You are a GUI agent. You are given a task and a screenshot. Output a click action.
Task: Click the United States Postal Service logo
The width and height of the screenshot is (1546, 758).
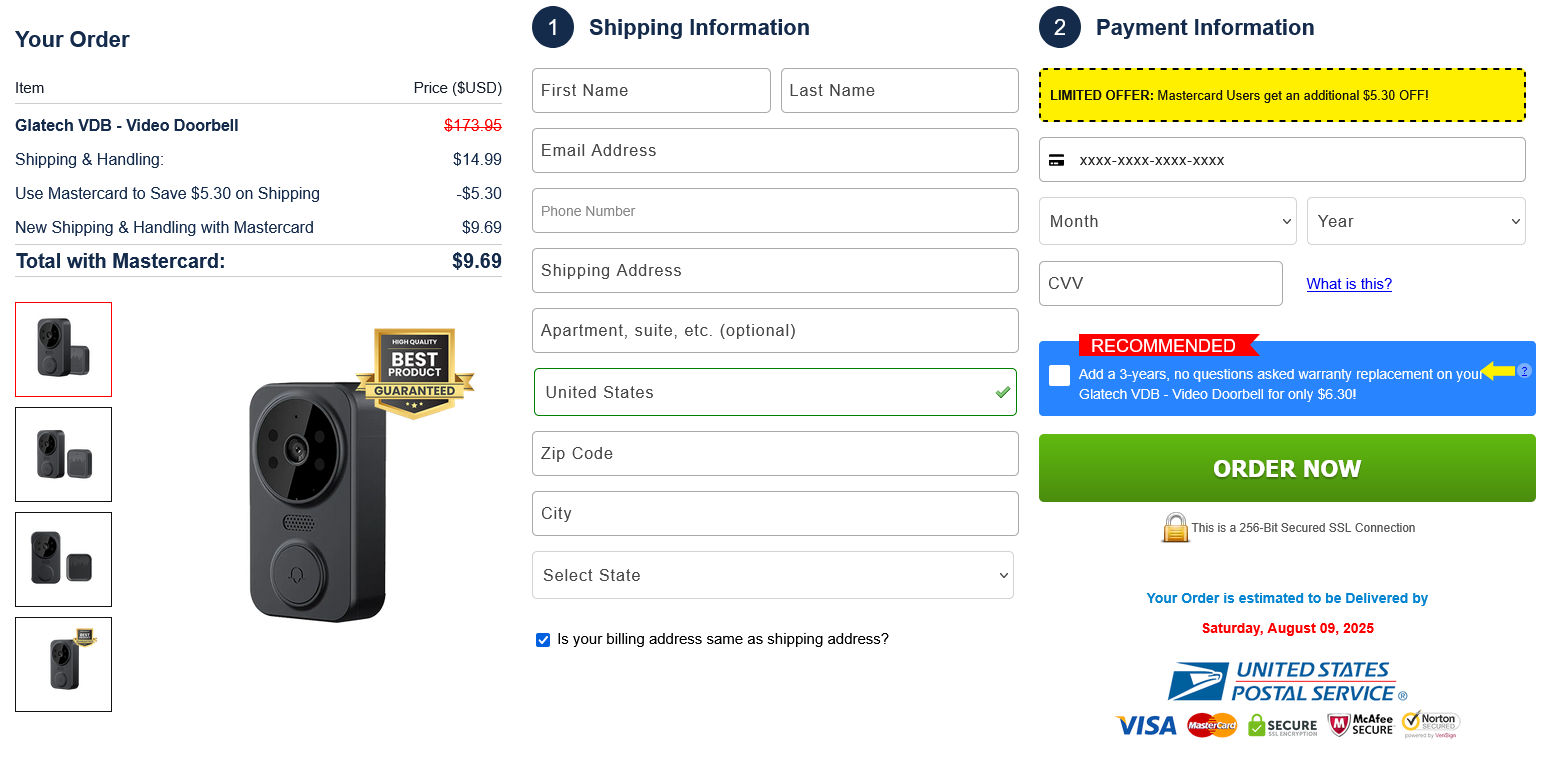(1287, 682)
